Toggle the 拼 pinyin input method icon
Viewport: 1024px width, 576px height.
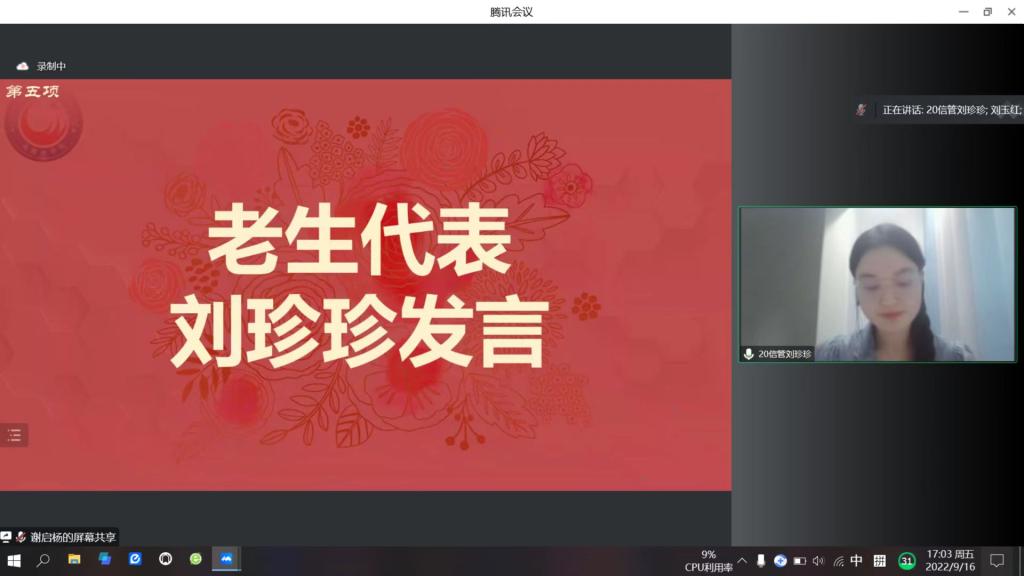(x=880, y=561)
